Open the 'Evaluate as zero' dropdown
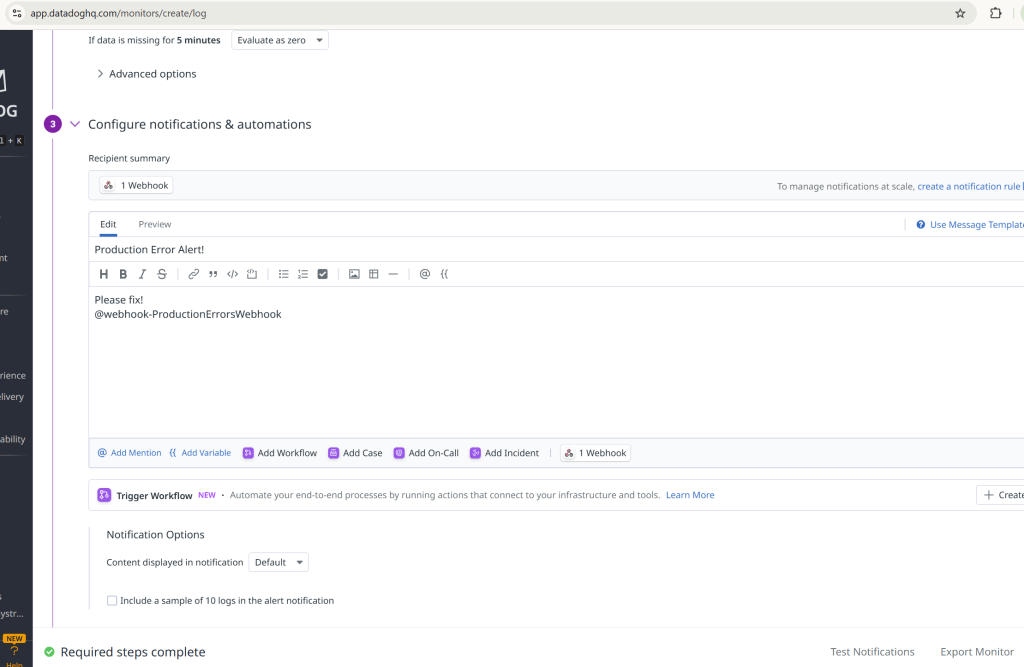The height and width of the screenshot is (667, 1024). 280,40
